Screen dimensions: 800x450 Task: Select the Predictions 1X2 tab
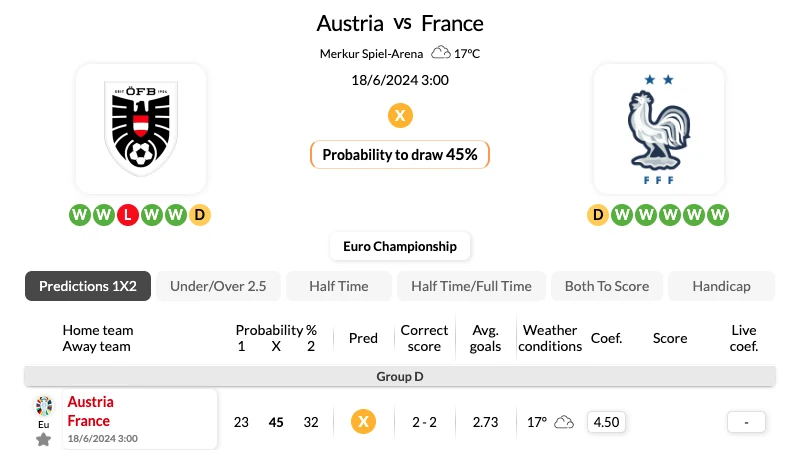coord(88,286)
